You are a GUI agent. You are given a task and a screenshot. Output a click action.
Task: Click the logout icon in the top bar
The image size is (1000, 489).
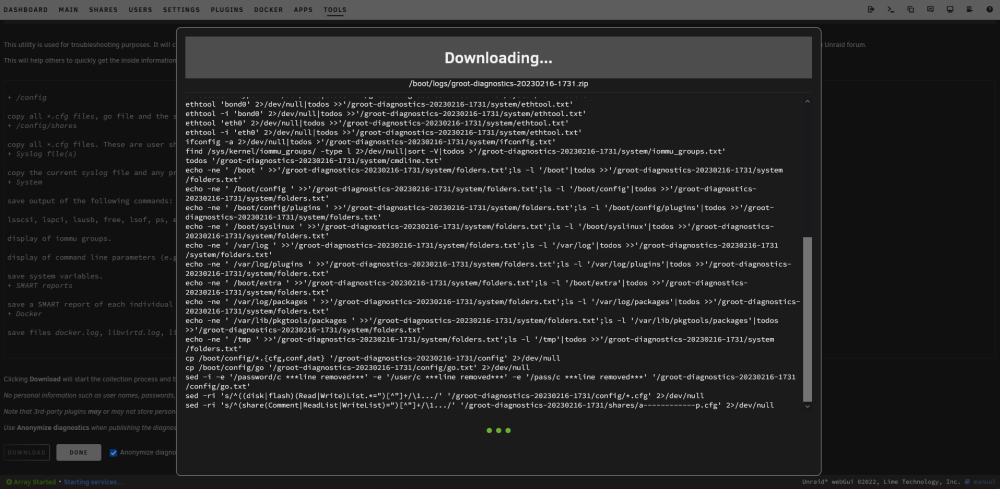click(871, 10)
